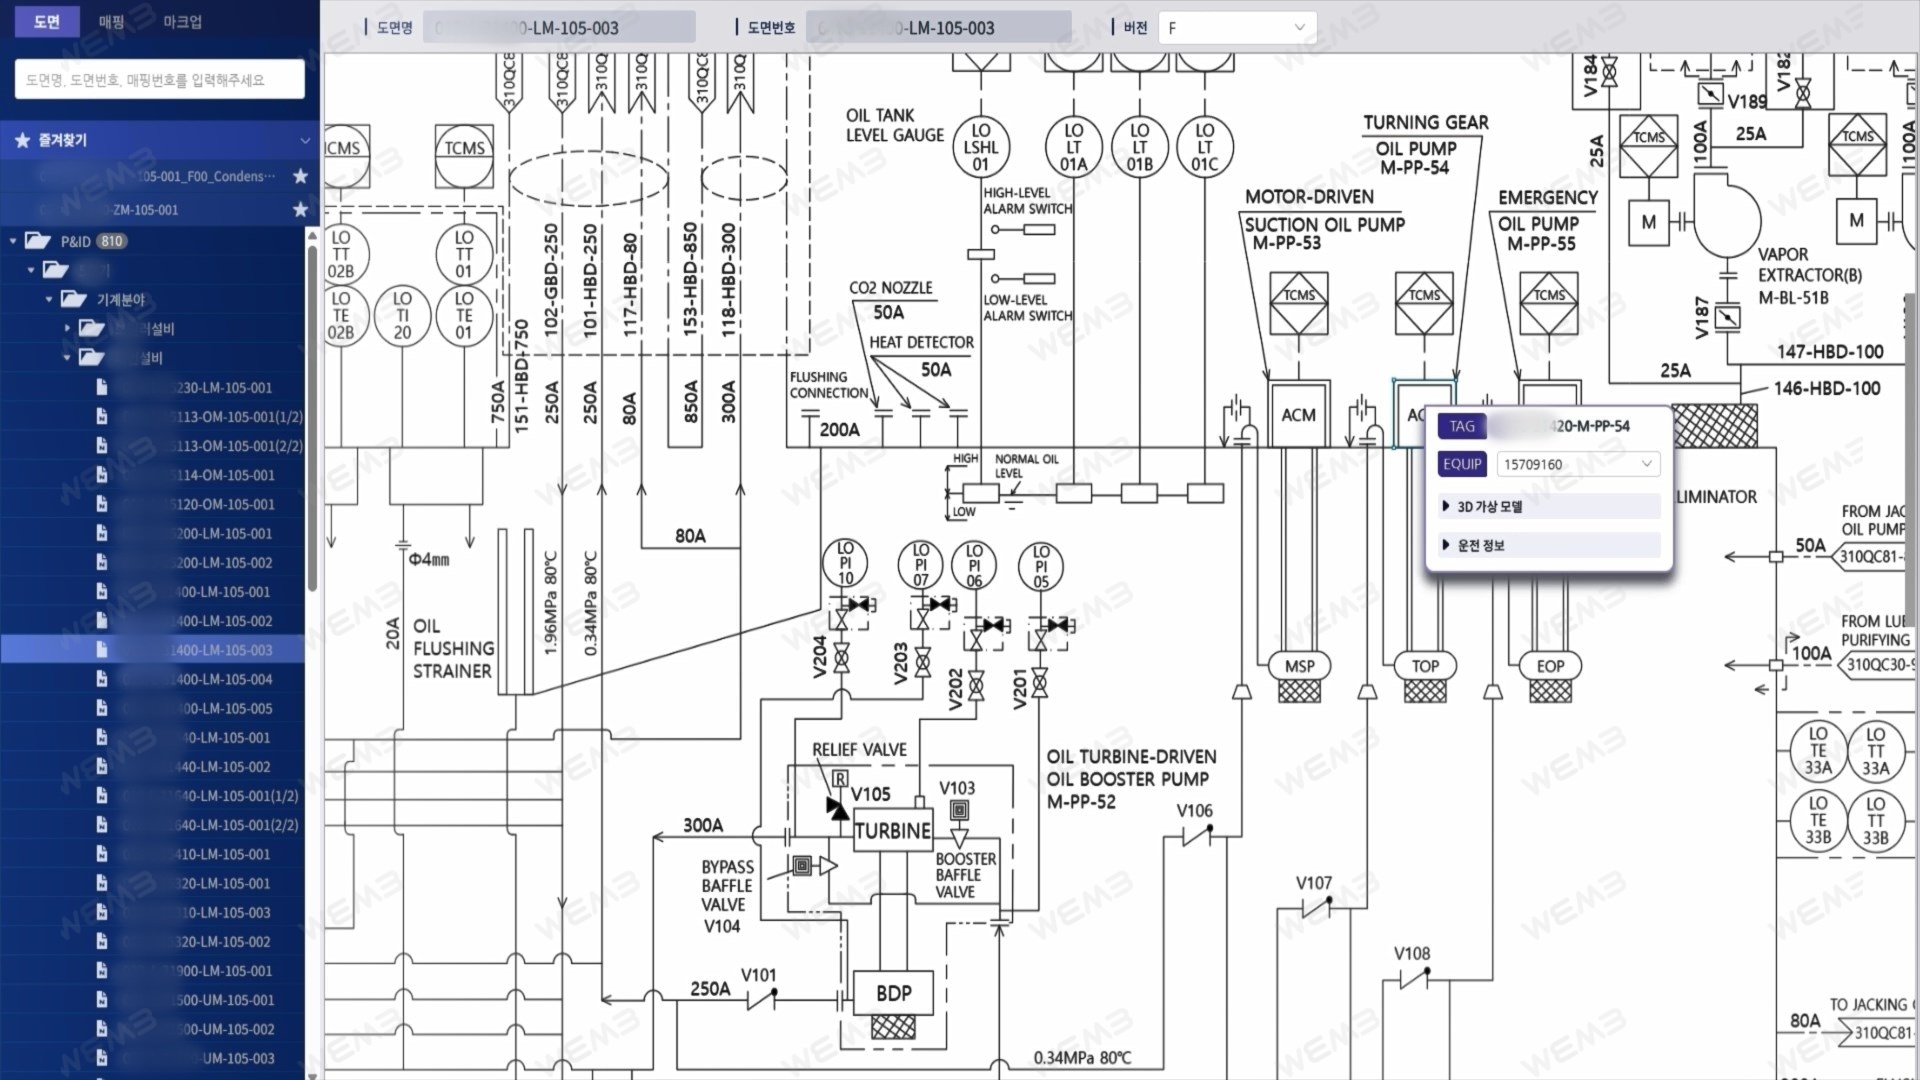The width and height of the screenshot is (1920, 1080).
Task: Collapse the 기계분야 folder
Action: pos(49,299)
